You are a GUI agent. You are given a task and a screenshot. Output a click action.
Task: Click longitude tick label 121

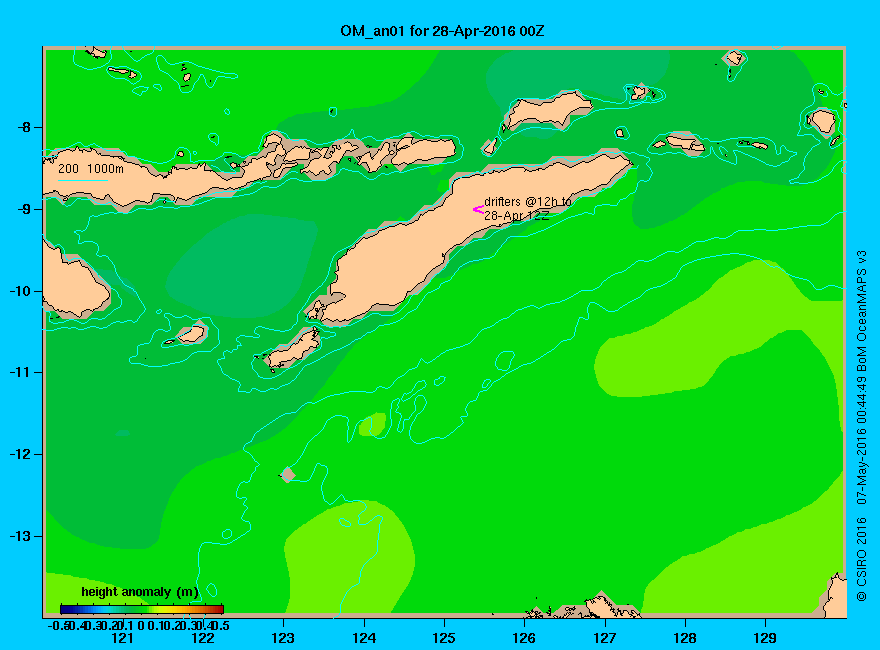point(122,638)
